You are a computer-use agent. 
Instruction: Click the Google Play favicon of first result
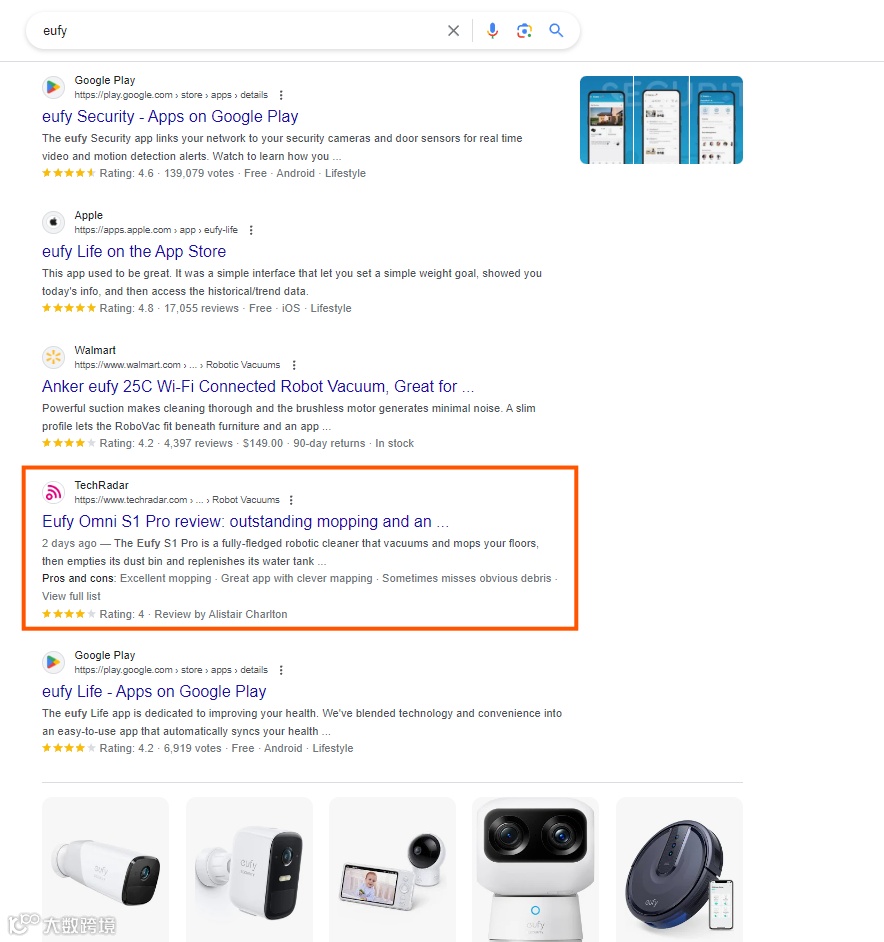[x=53, y=87]
